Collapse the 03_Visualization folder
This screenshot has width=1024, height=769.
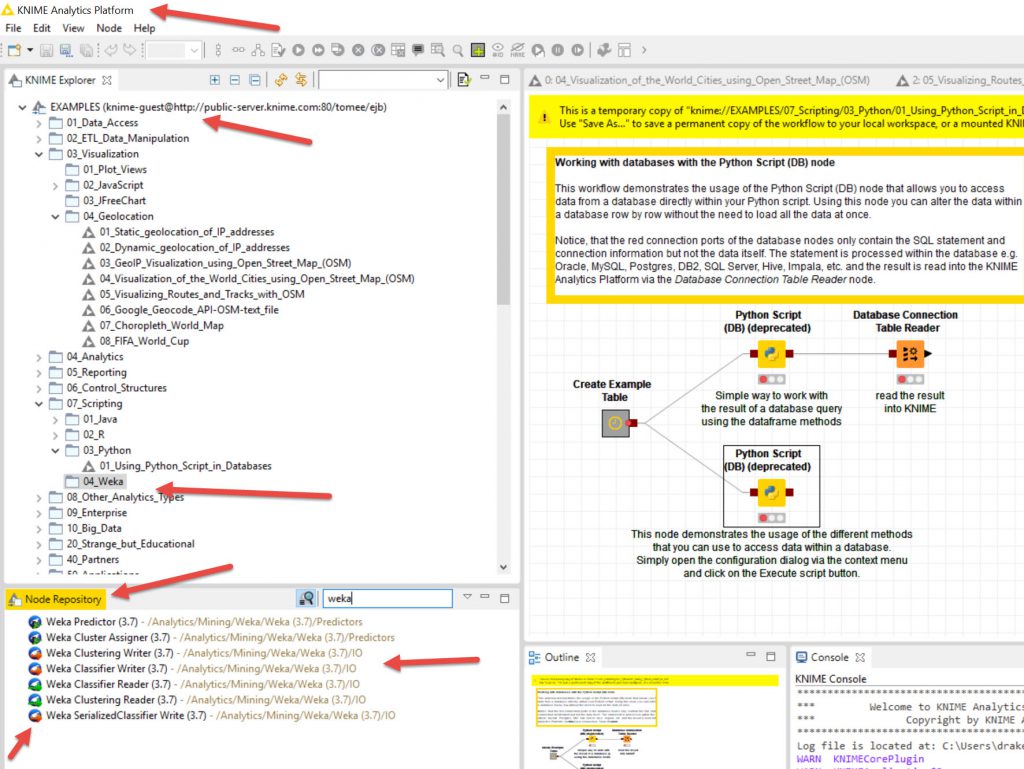(39, 154)
